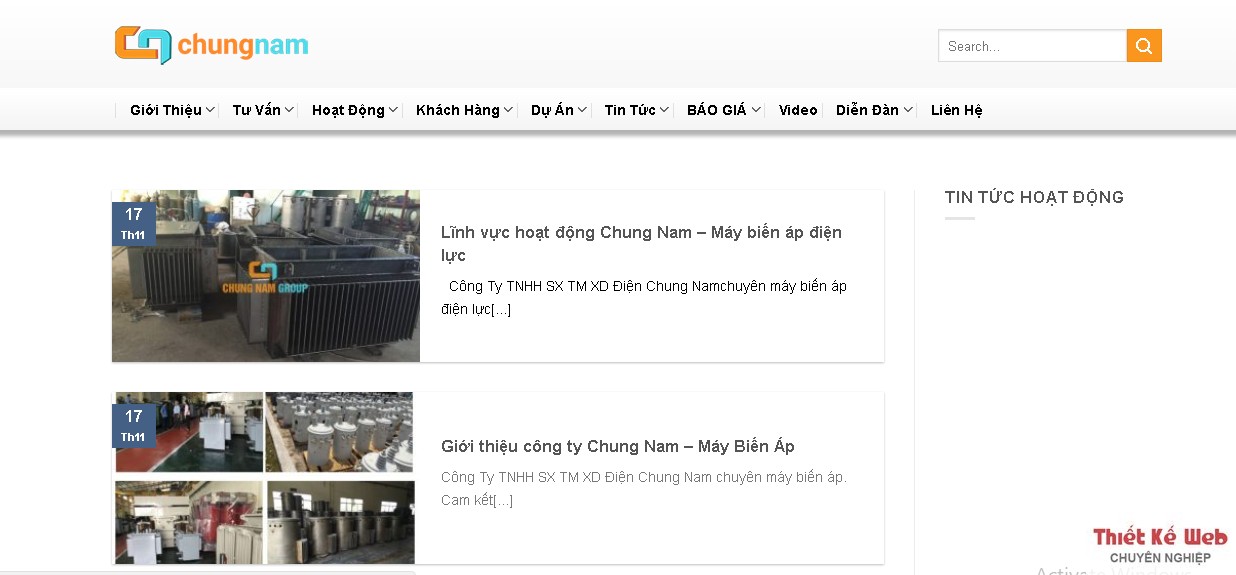Viewport: 1236px width, 575px height.
Task: Click the Chungnam logo in header
Action: click(212, 46)
